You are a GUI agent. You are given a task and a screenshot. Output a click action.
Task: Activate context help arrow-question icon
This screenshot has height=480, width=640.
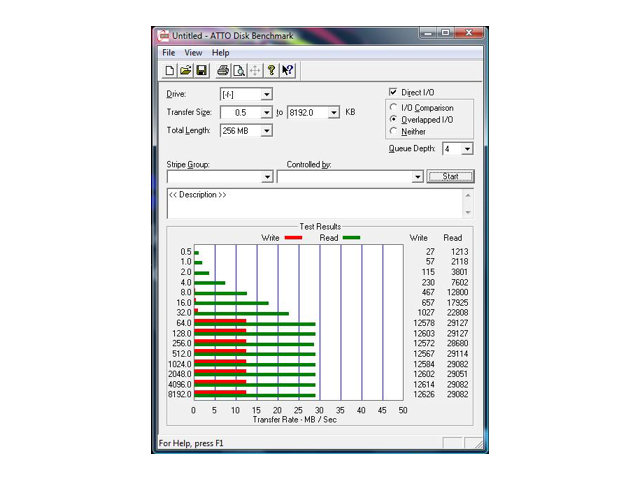pyautogui.click(x=287, y=71)
